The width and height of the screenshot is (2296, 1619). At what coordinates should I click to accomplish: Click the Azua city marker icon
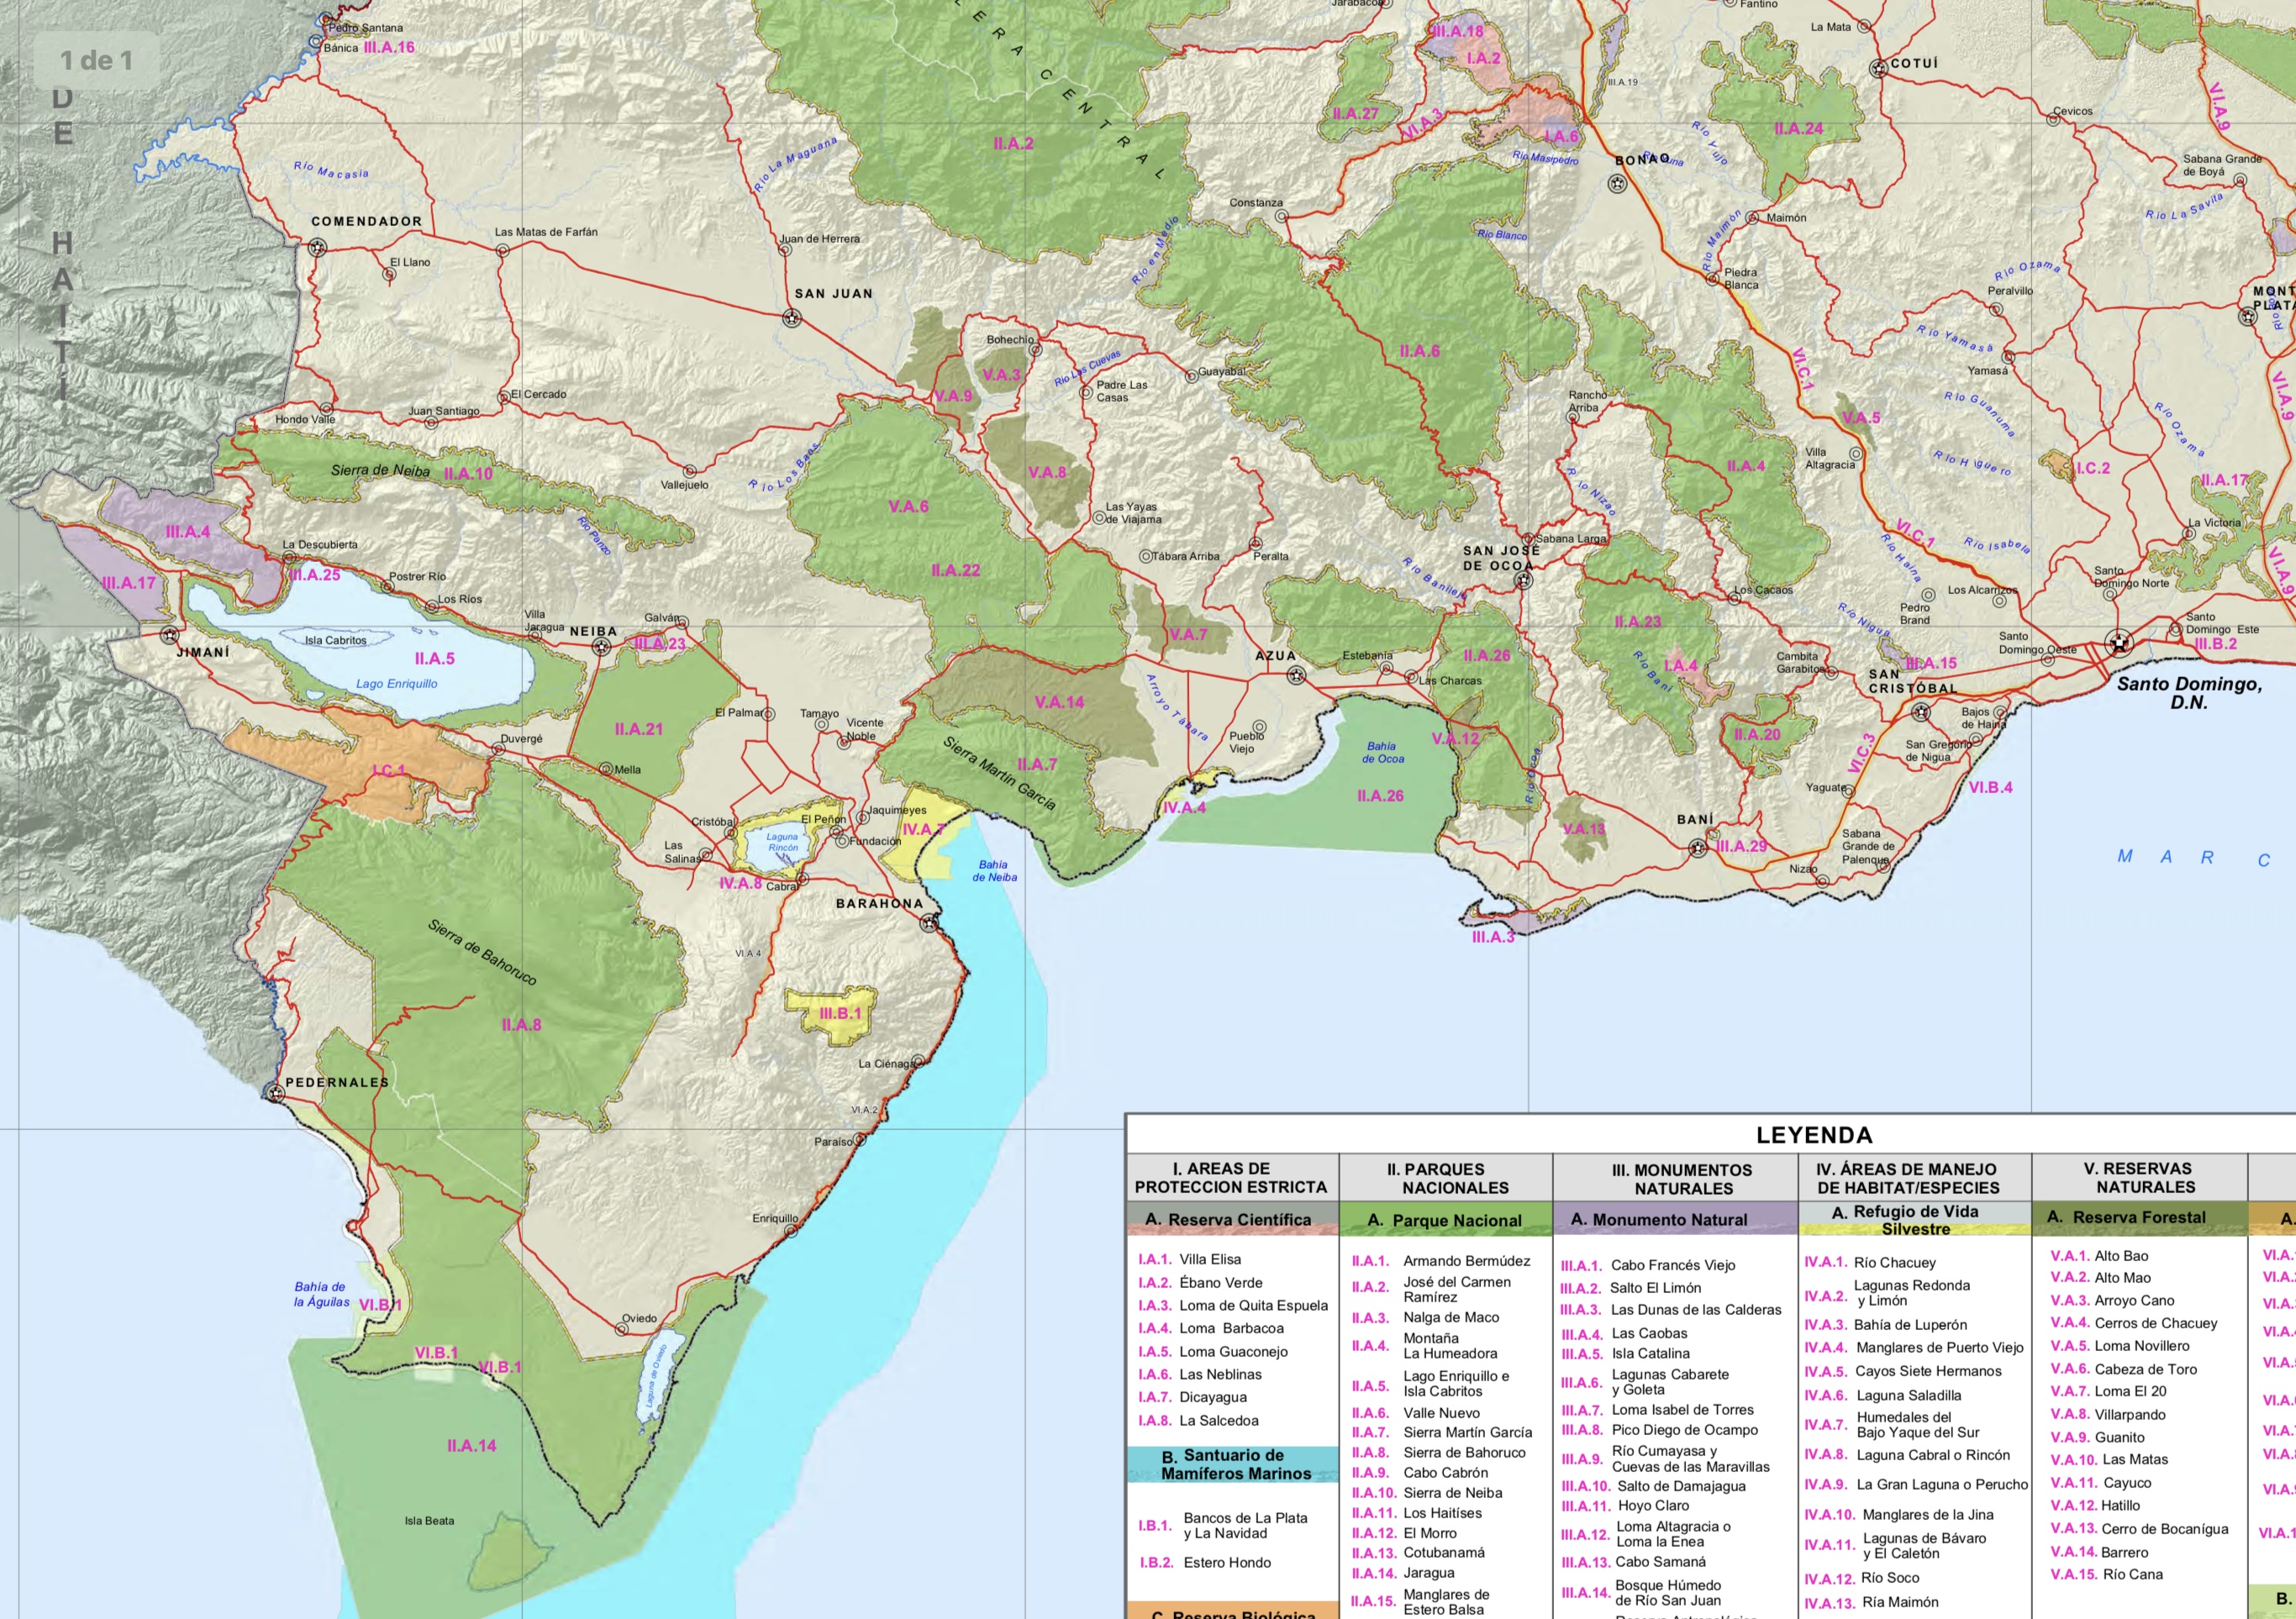tap(1296, 675)
